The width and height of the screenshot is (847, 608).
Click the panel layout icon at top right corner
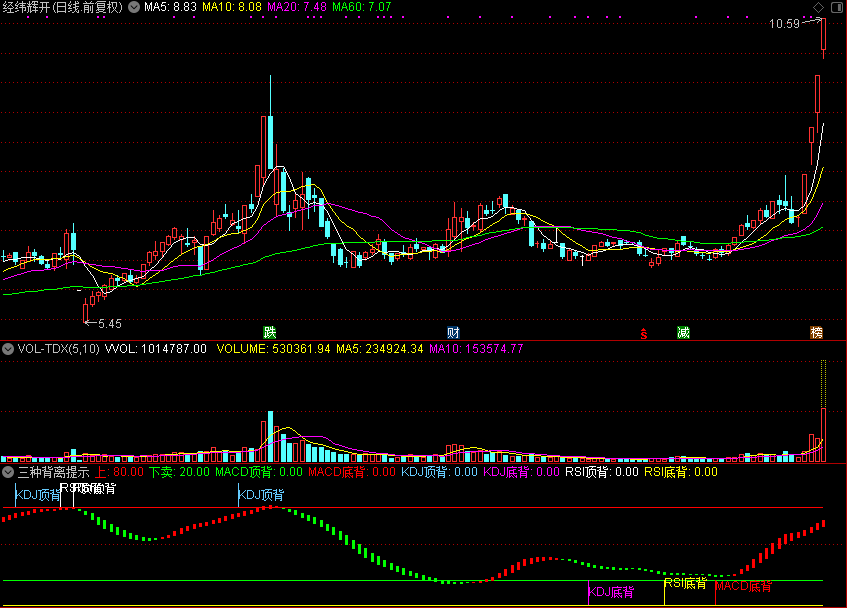coord(836,7)
